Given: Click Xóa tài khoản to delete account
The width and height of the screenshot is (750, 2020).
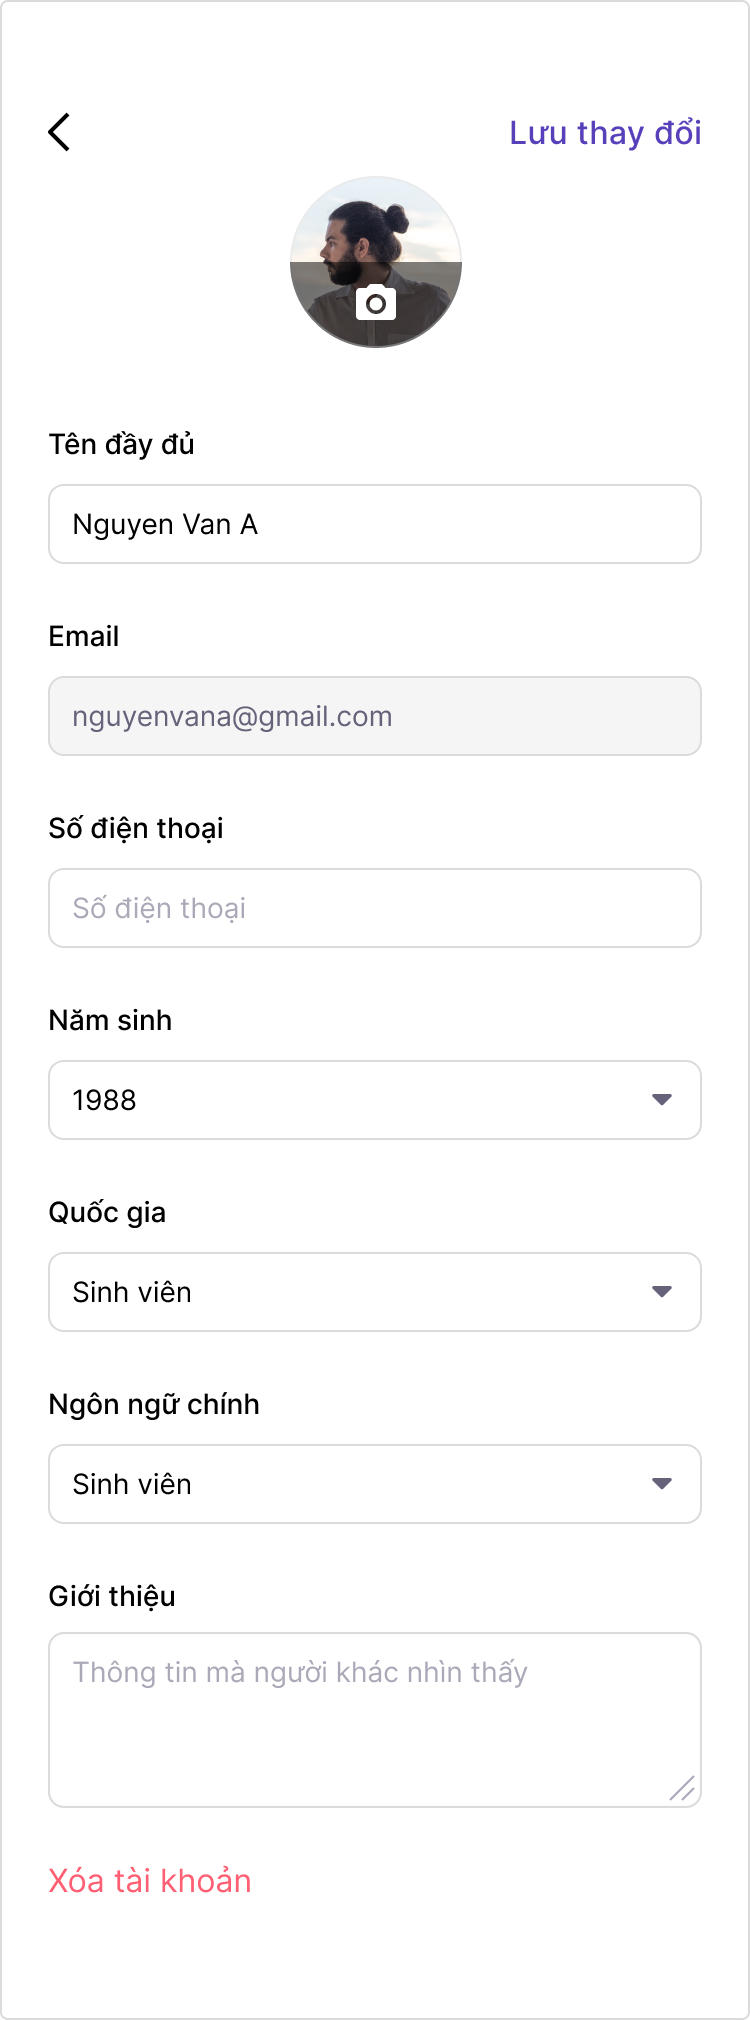Looking at the screenshot, I should (150, 1881).
